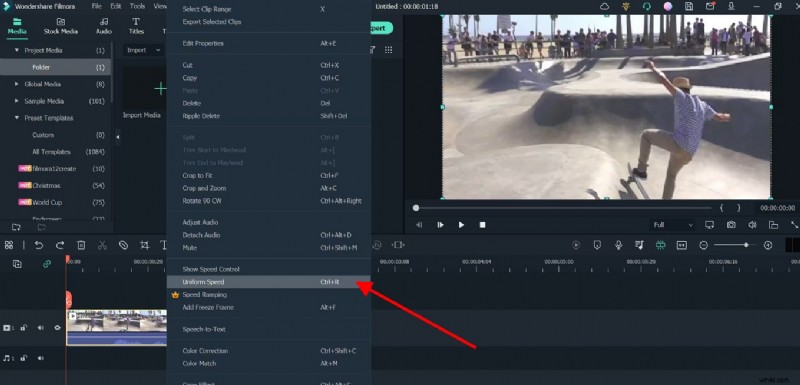The height and width of the screenshot is (385, 800).
Task: Toggle lock on the video track
Action: (23, 328)
